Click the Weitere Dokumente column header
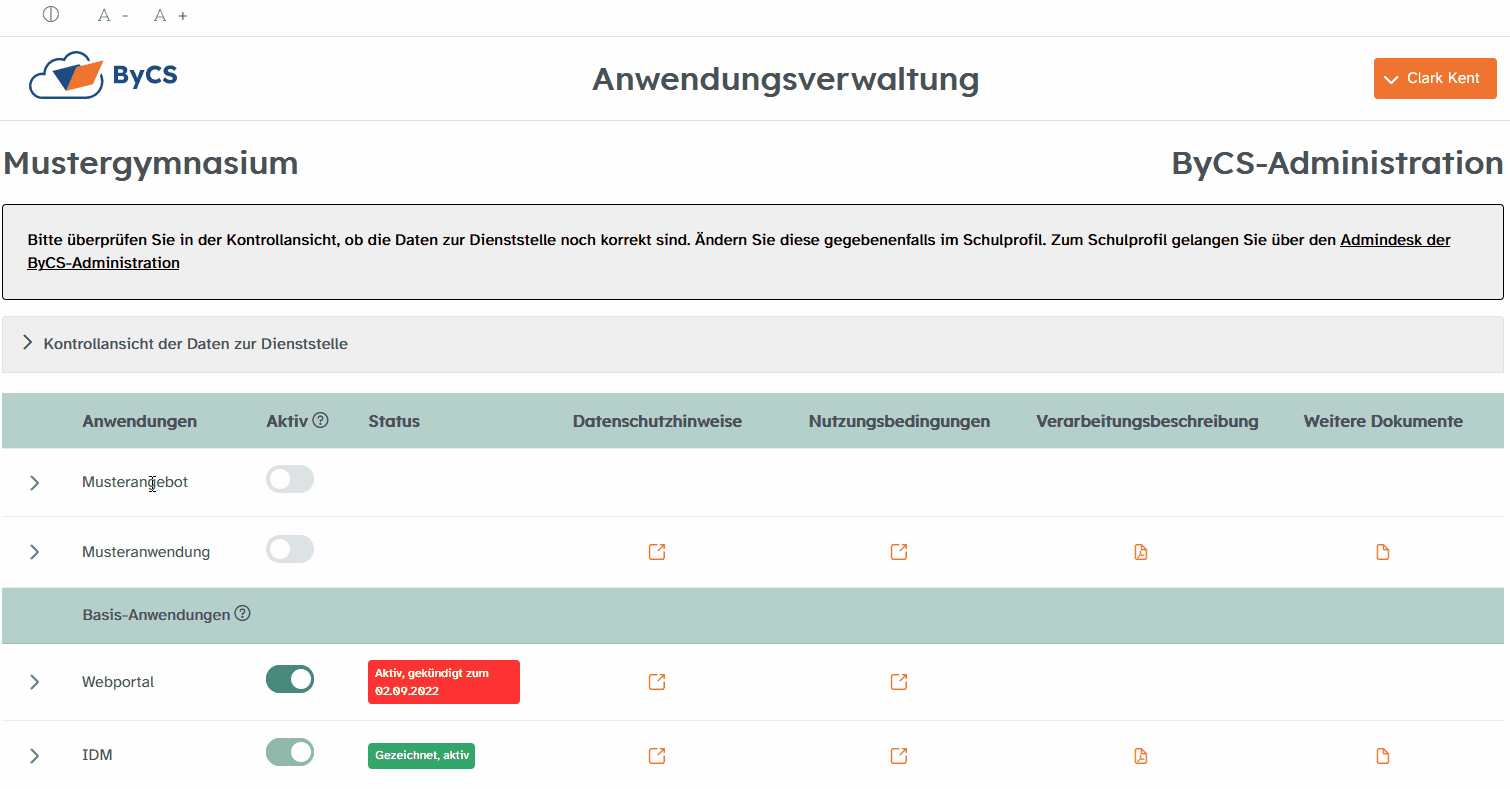1510x789 pixels. [1383, 421]
